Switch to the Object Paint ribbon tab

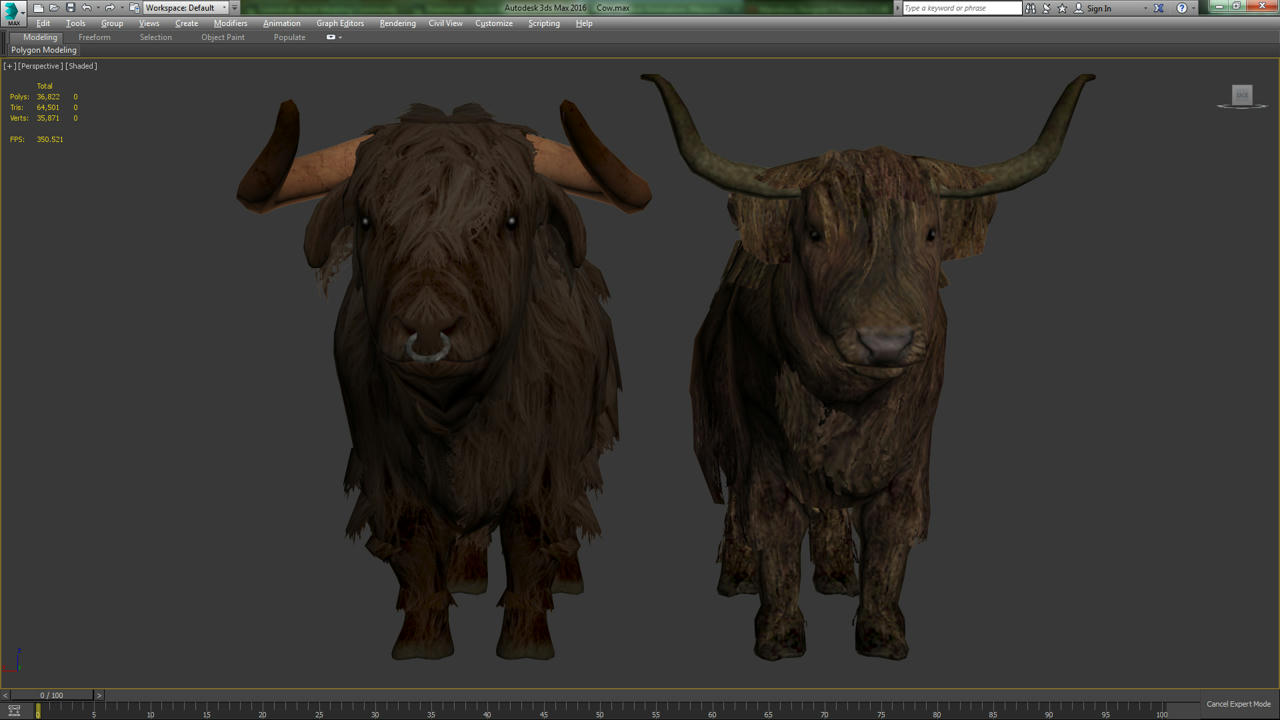click(223, 37)
